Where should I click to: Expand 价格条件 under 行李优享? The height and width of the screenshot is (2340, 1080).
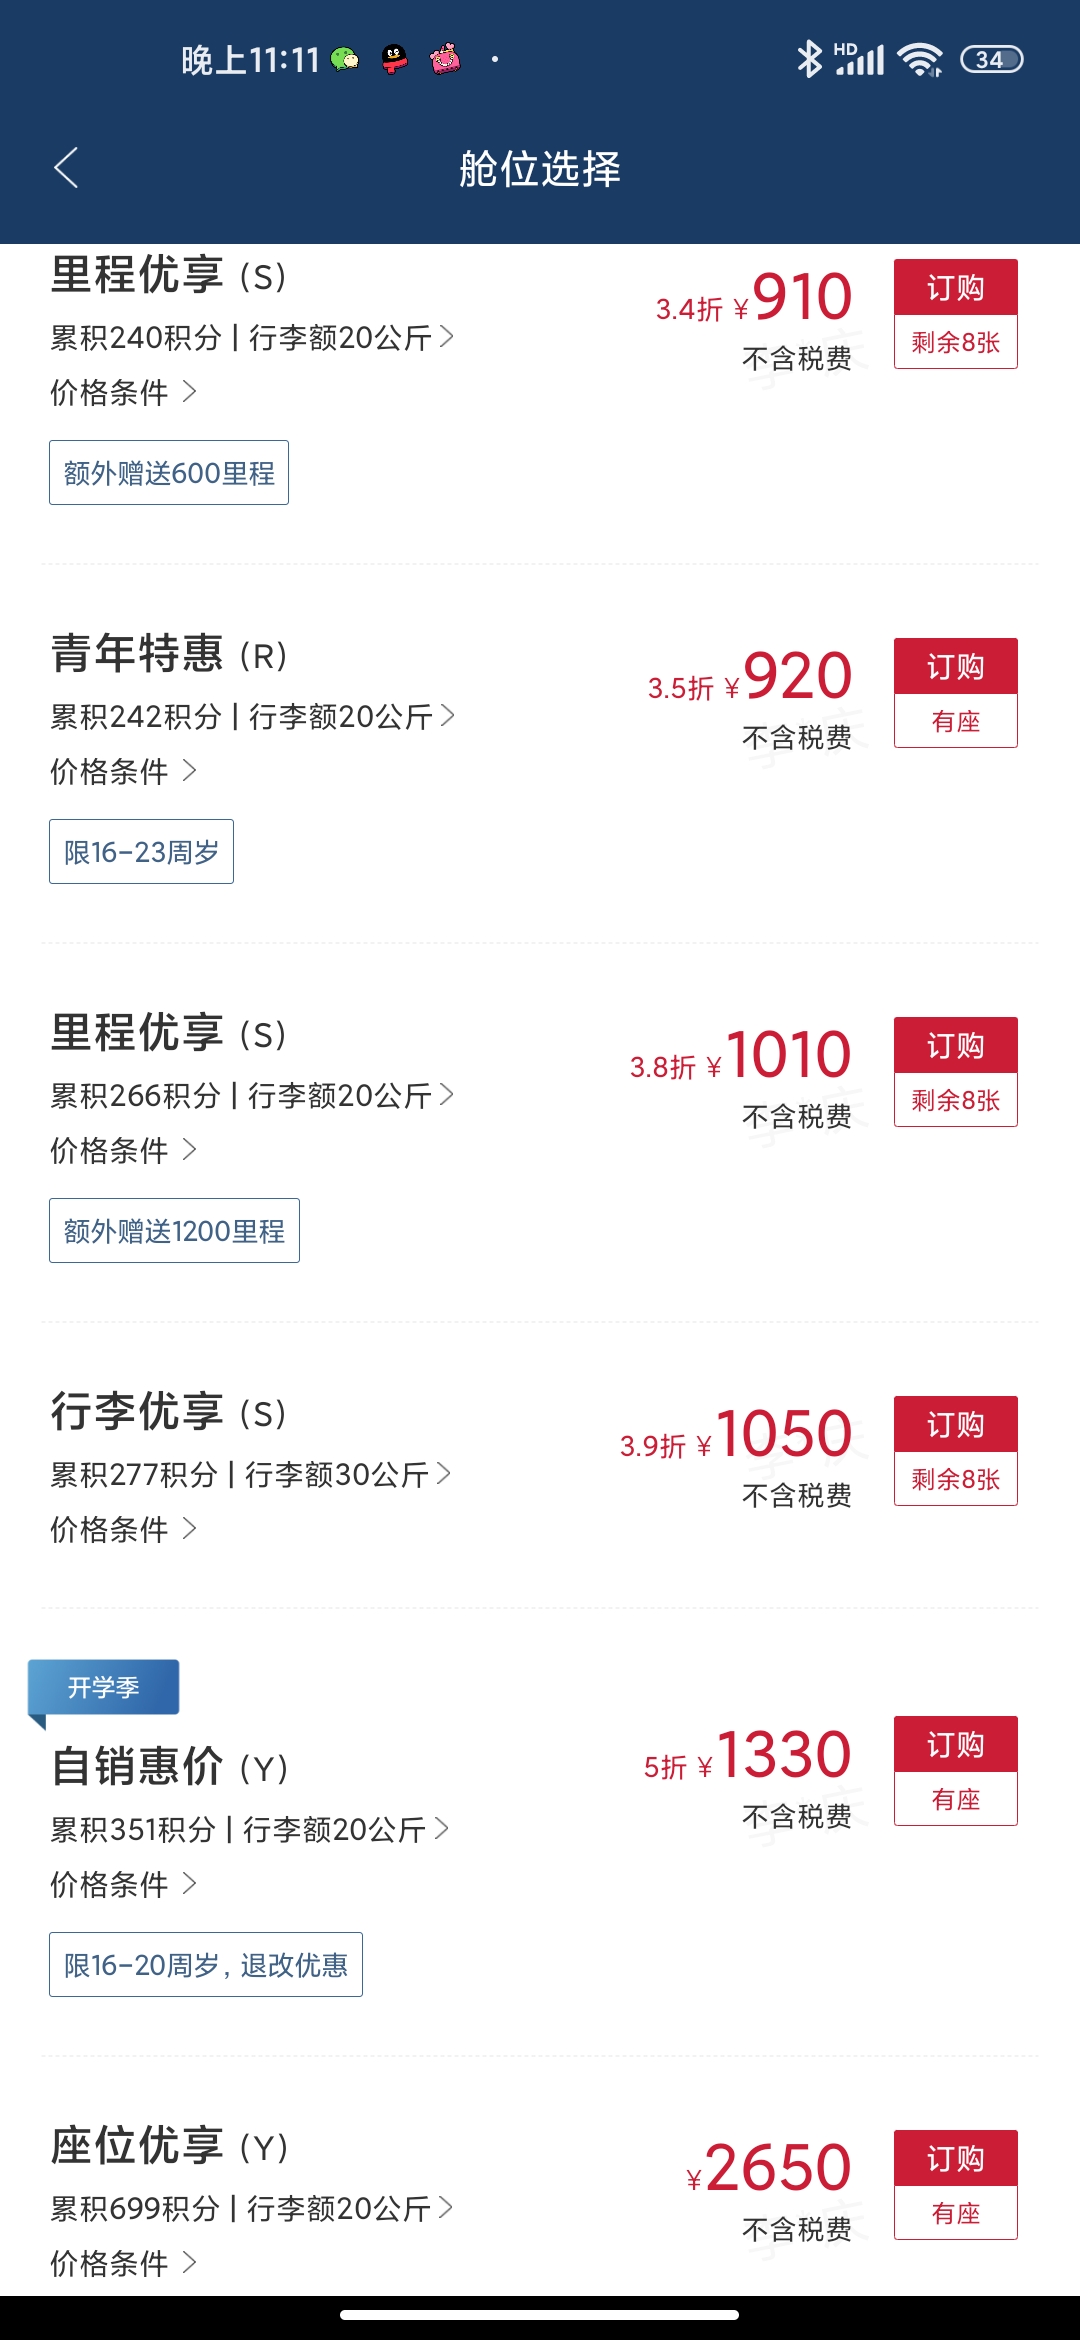[x=124, y=1529]
